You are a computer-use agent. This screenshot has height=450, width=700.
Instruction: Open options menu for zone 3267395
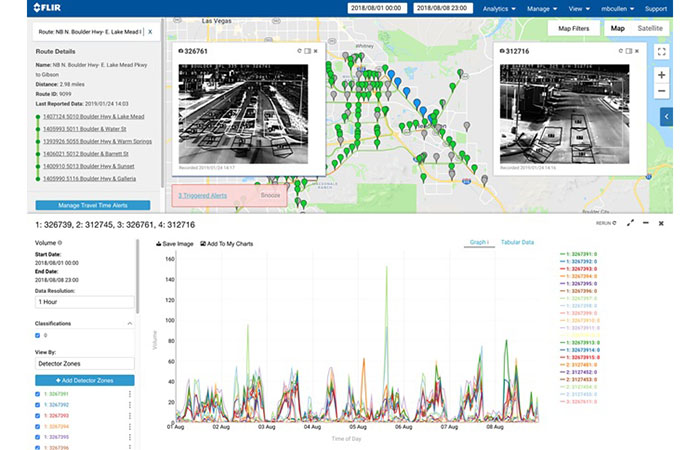click(x=130, y=437)
